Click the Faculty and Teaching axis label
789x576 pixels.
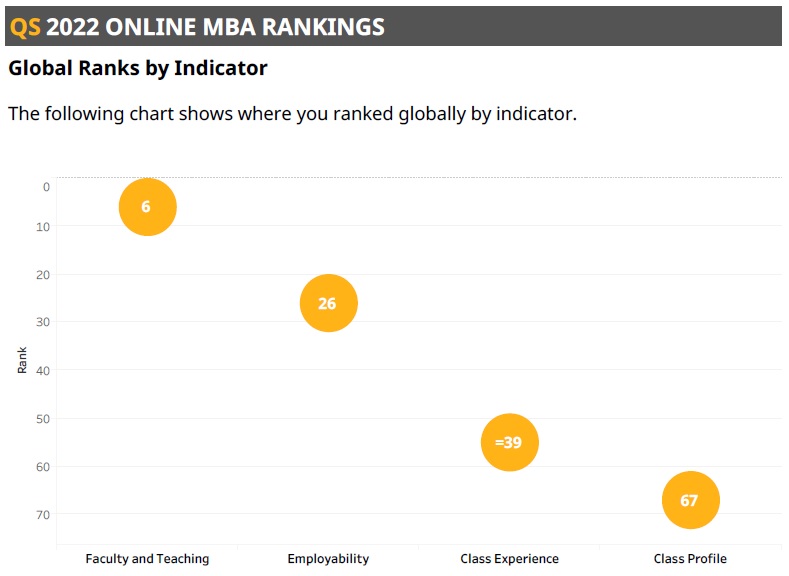pyautogui.click(x=147, y=559)
